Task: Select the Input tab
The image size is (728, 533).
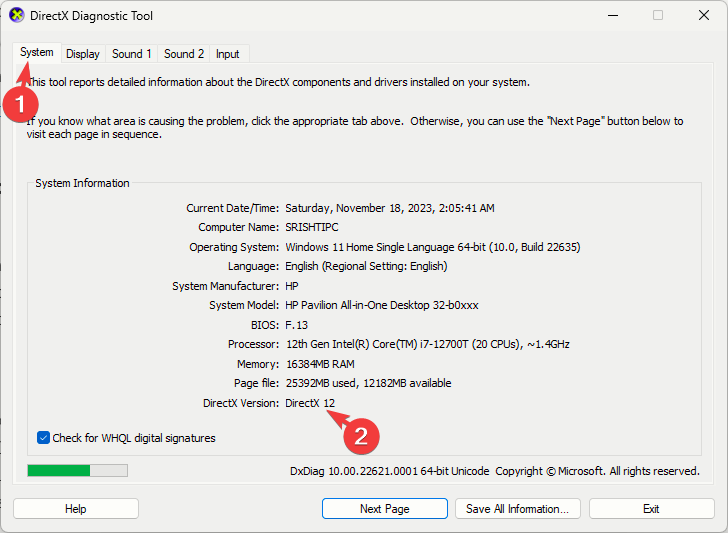Action: (228, 54)
